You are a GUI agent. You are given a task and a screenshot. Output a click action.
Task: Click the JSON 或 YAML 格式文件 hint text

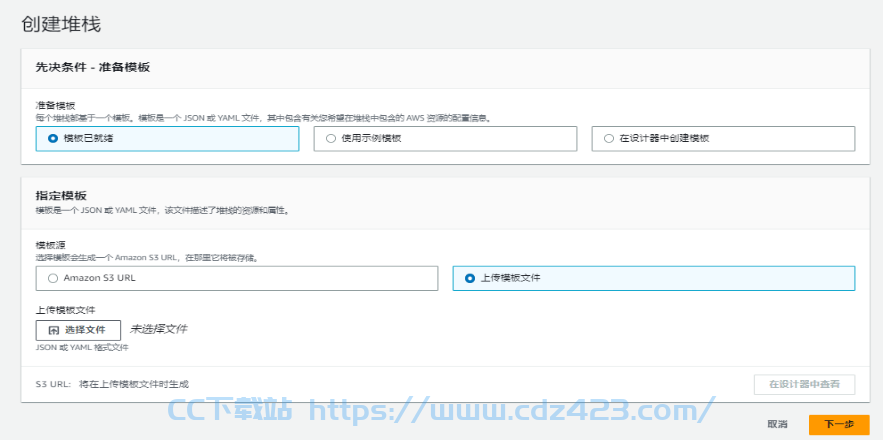tap(82, 348)
